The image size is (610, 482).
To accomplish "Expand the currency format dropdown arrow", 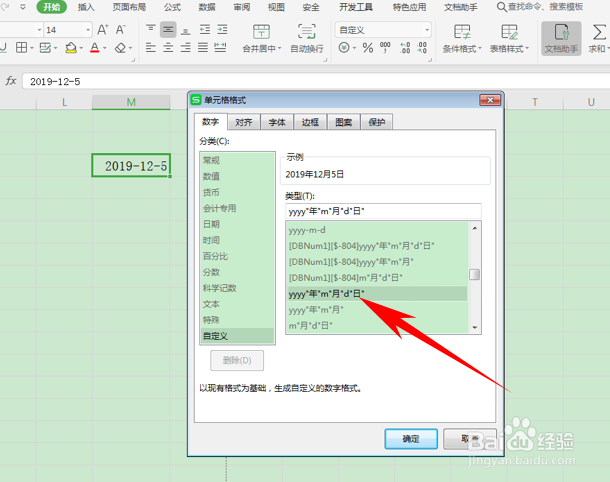I will click(x=354, y=48).
